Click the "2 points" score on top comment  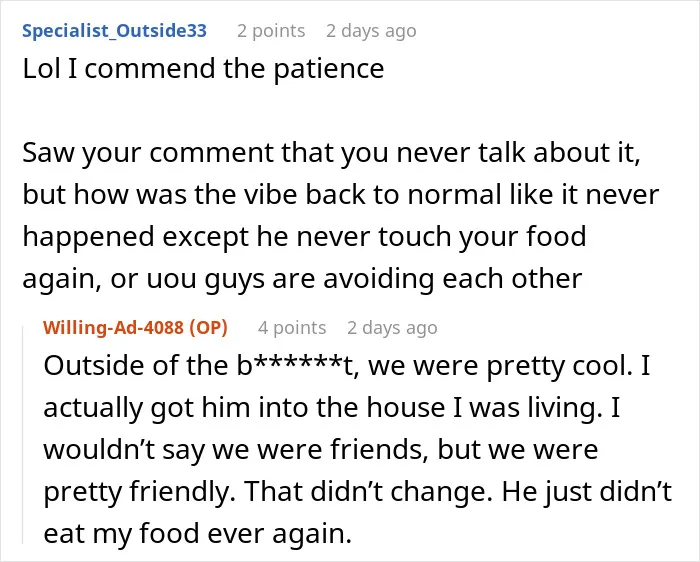(x=271, y=31)
